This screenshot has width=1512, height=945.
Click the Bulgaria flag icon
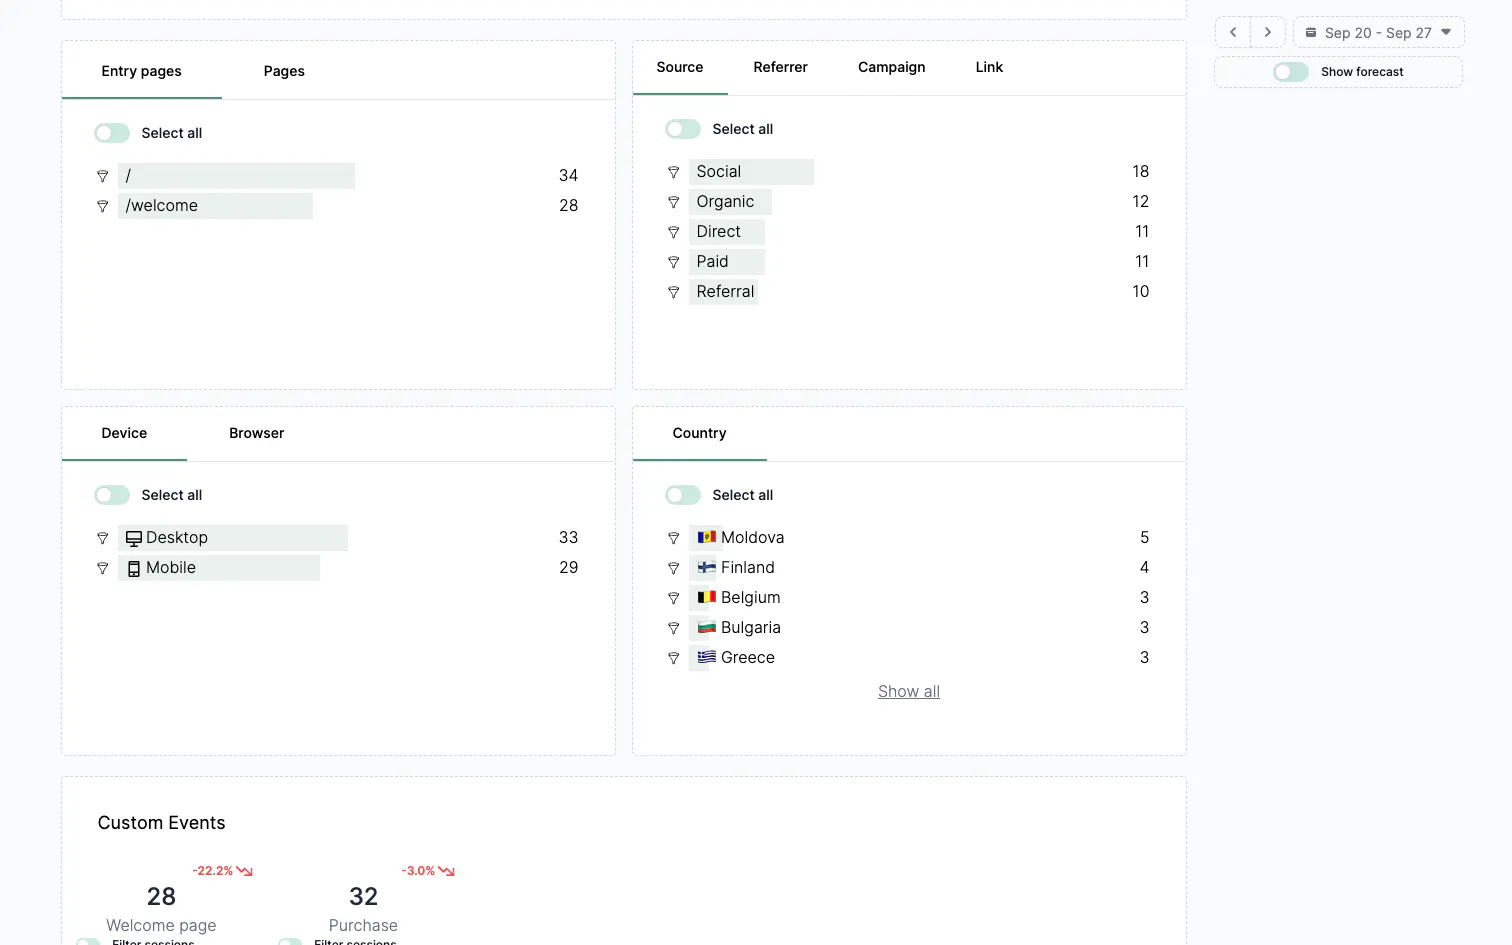[707, 627]
